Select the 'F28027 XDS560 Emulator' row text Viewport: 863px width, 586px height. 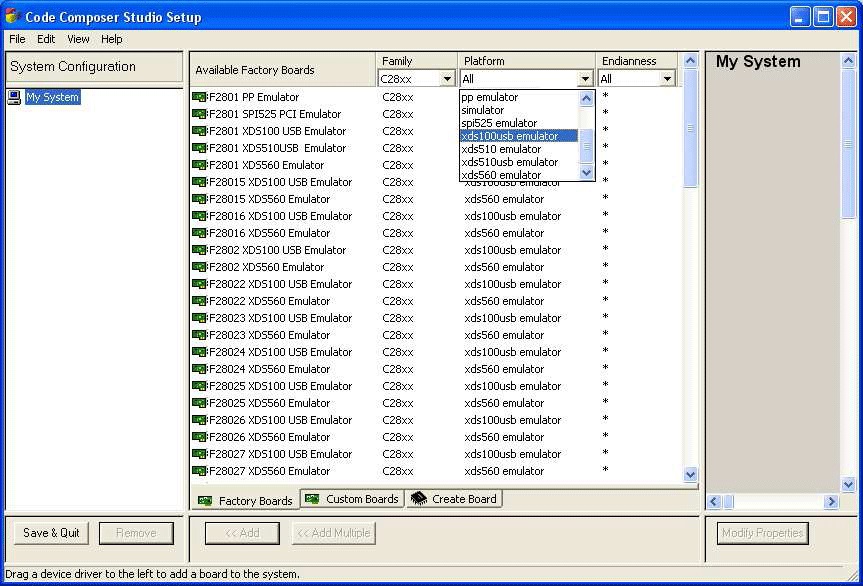(269, 472)
